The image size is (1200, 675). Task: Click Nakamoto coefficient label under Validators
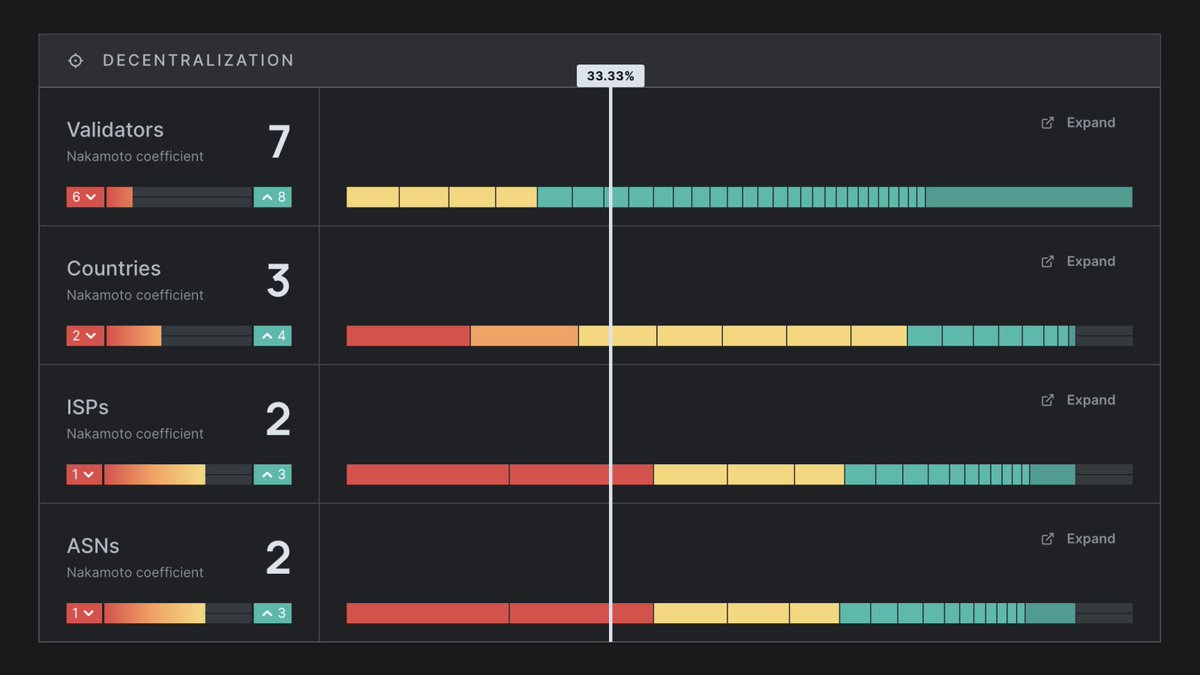[x=135, y=157]
